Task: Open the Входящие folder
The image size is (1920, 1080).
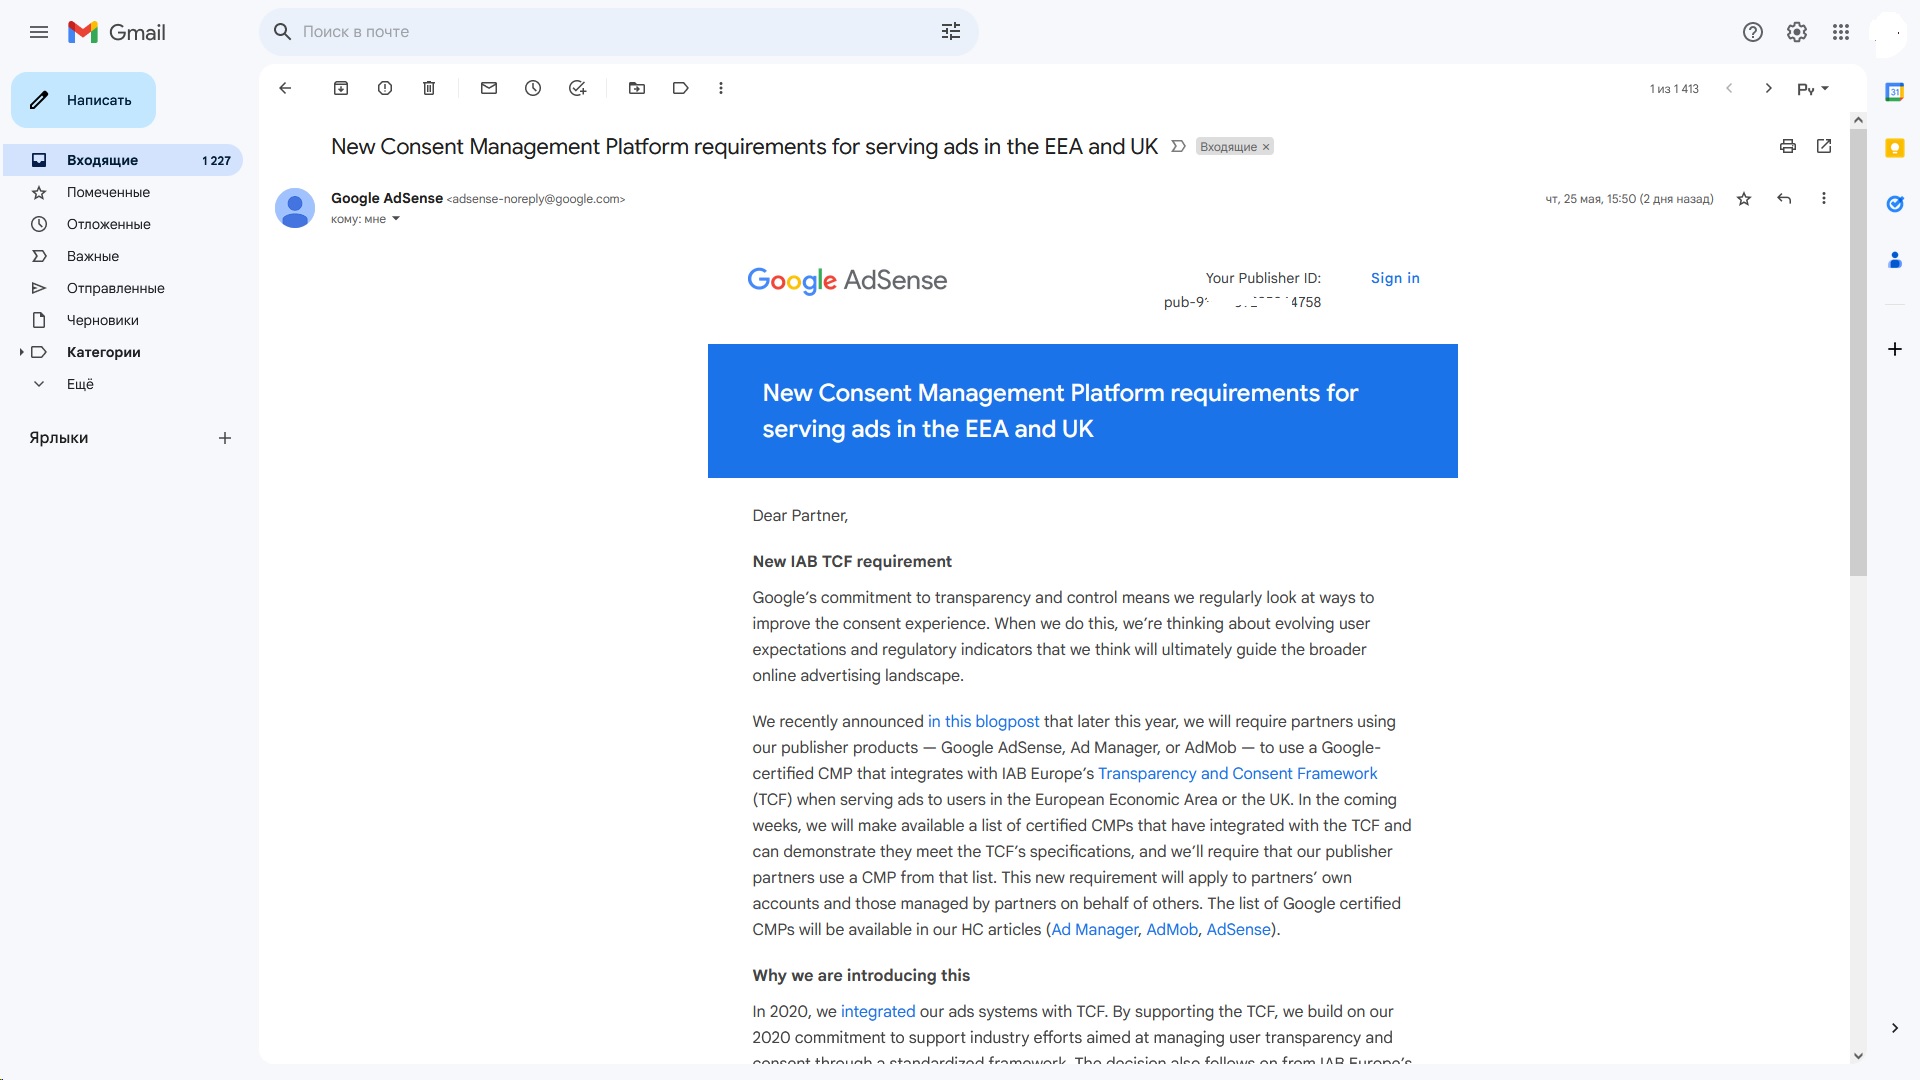Action: tap(124, 160)
